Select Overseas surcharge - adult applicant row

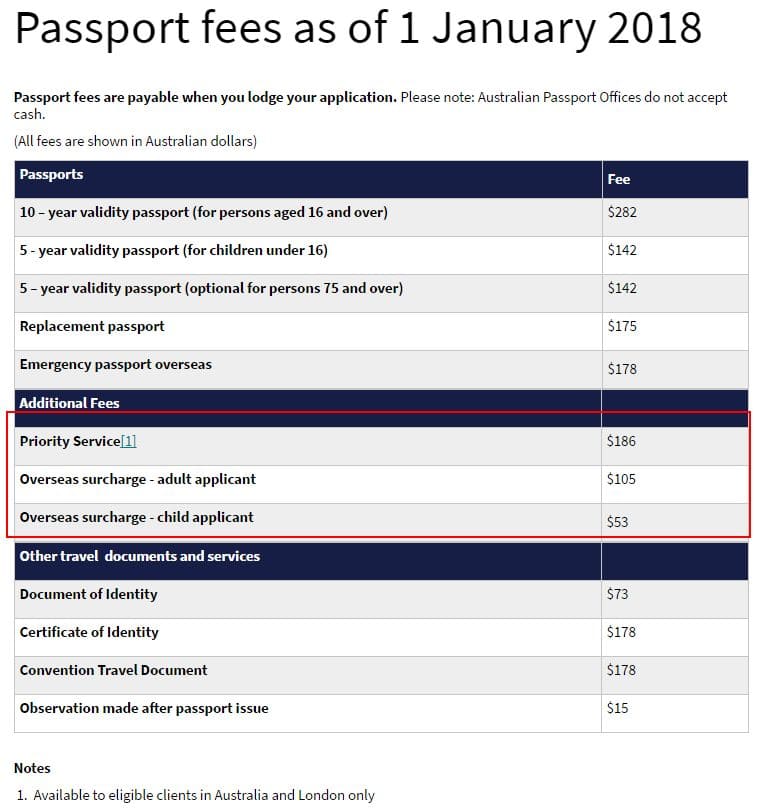tap(381, 485)
